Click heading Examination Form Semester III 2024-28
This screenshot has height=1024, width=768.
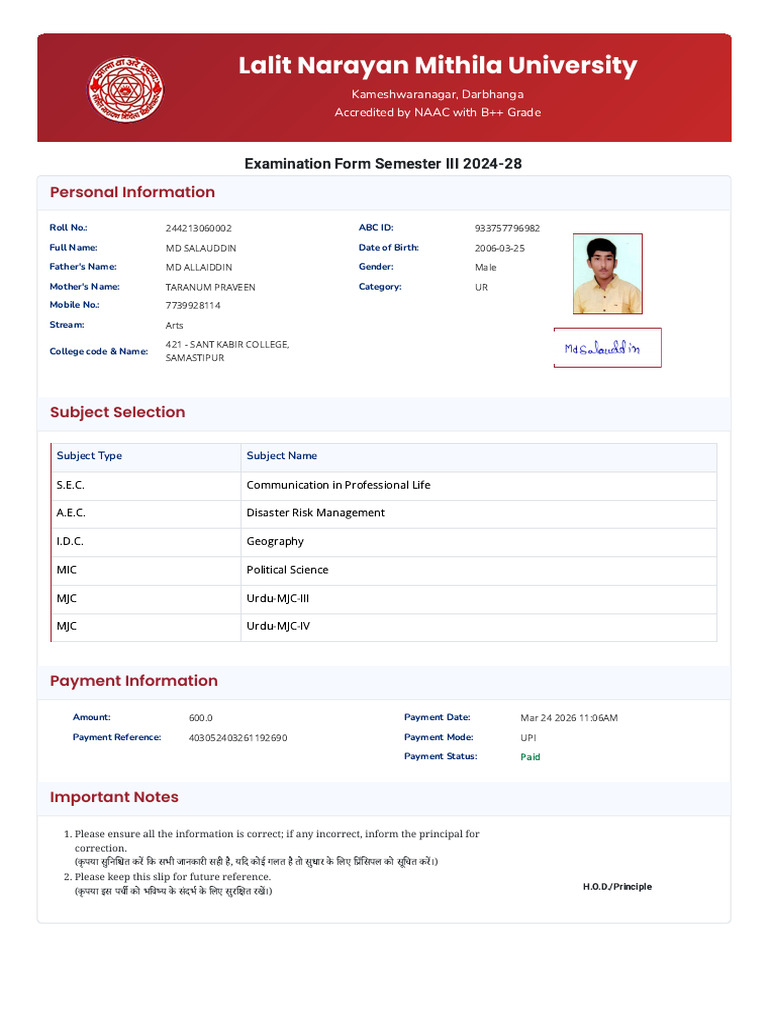tap(383, 163)
